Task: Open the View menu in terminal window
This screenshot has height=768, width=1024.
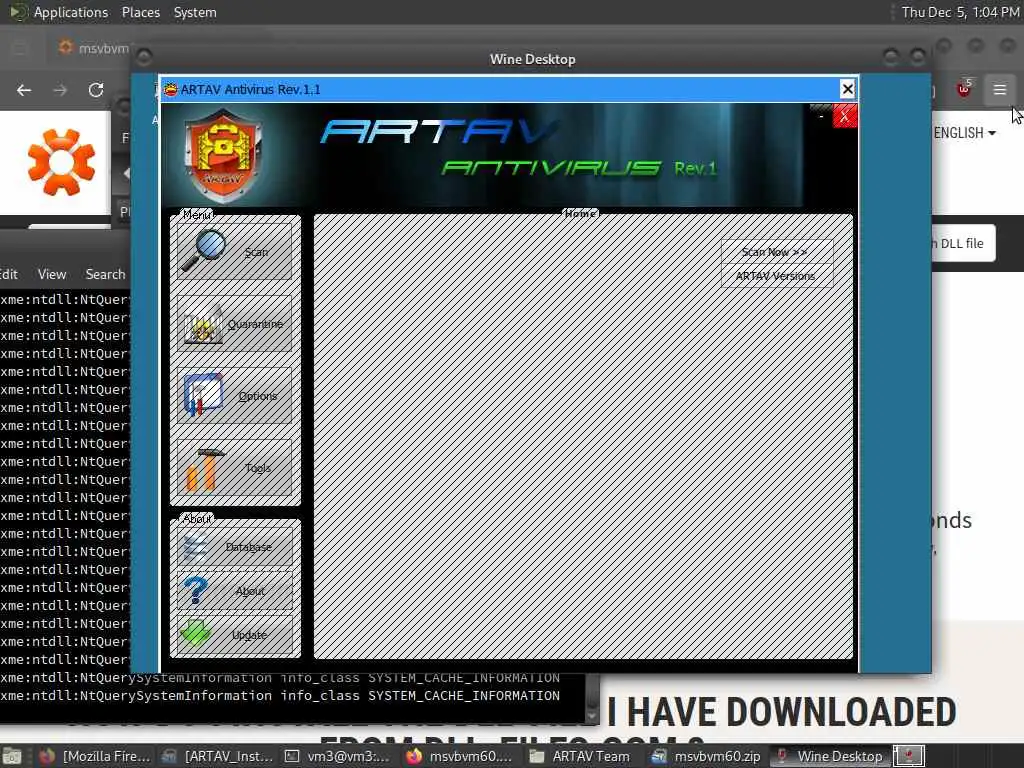Action: [x=52, y=274]
